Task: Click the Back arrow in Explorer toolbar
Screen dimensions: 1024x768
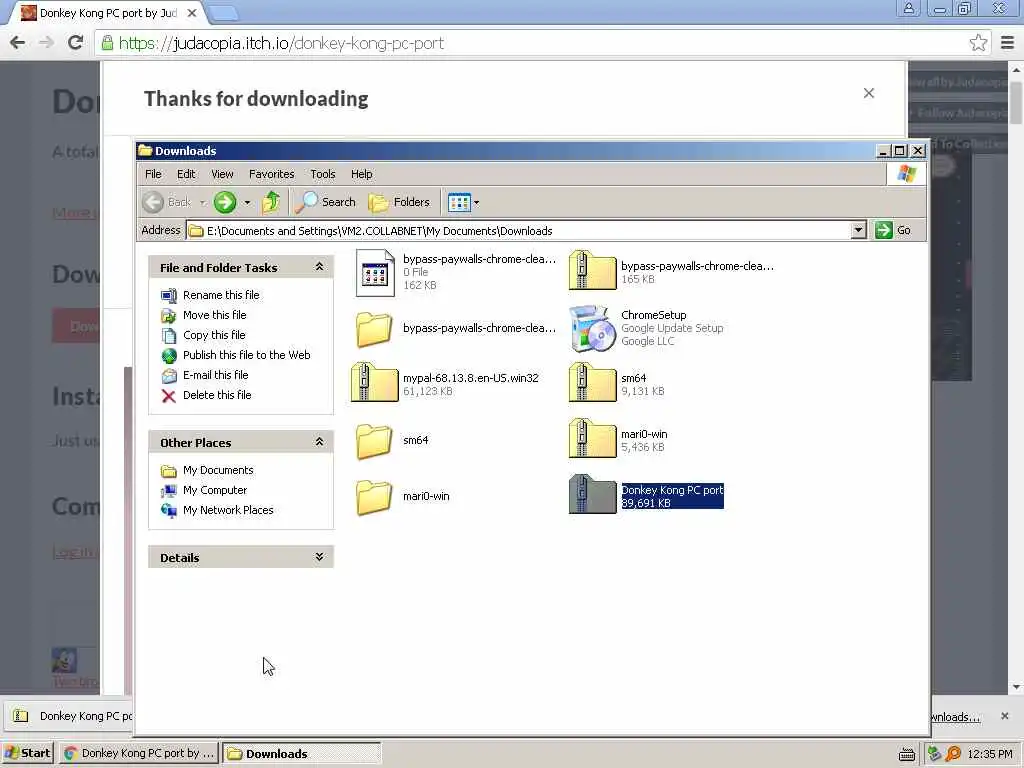Action: coord(153,202)
